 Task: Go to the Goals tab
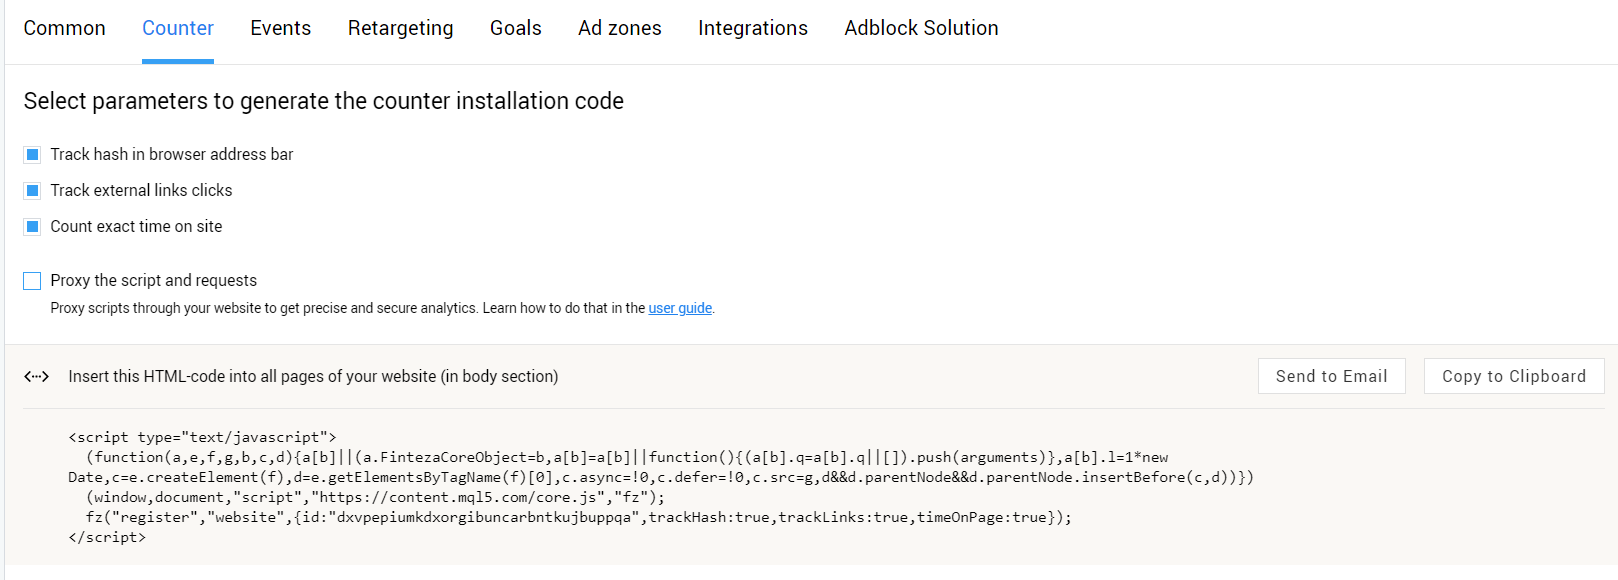click(x=515, y=28)
